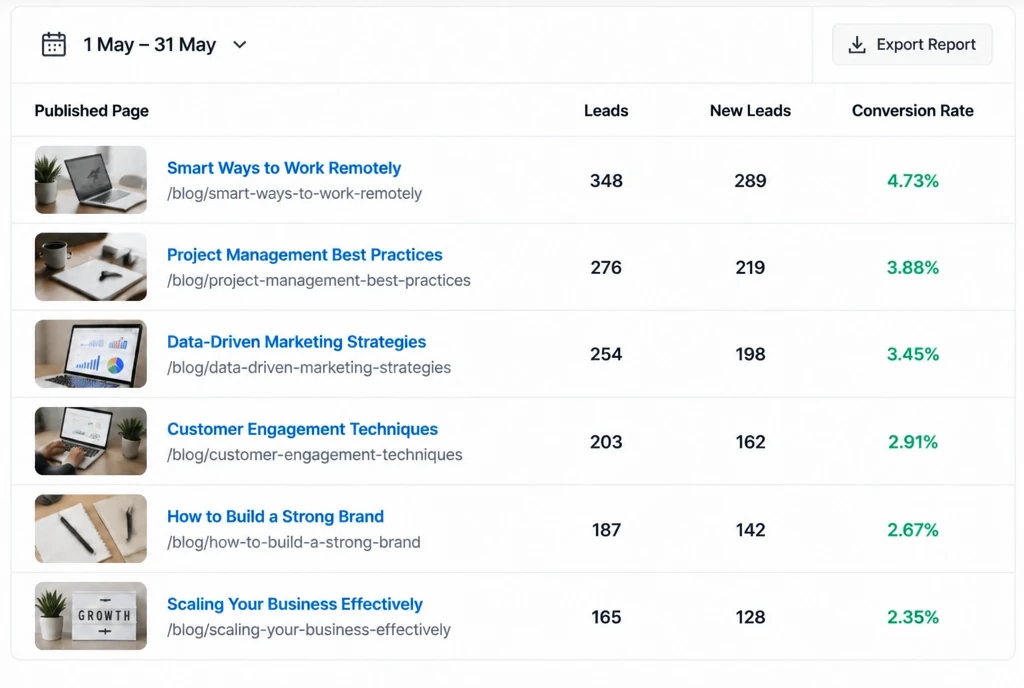Click the Smart Ways to Work Remotely thumbnail
1024x688 pixels.
point(91,180)
